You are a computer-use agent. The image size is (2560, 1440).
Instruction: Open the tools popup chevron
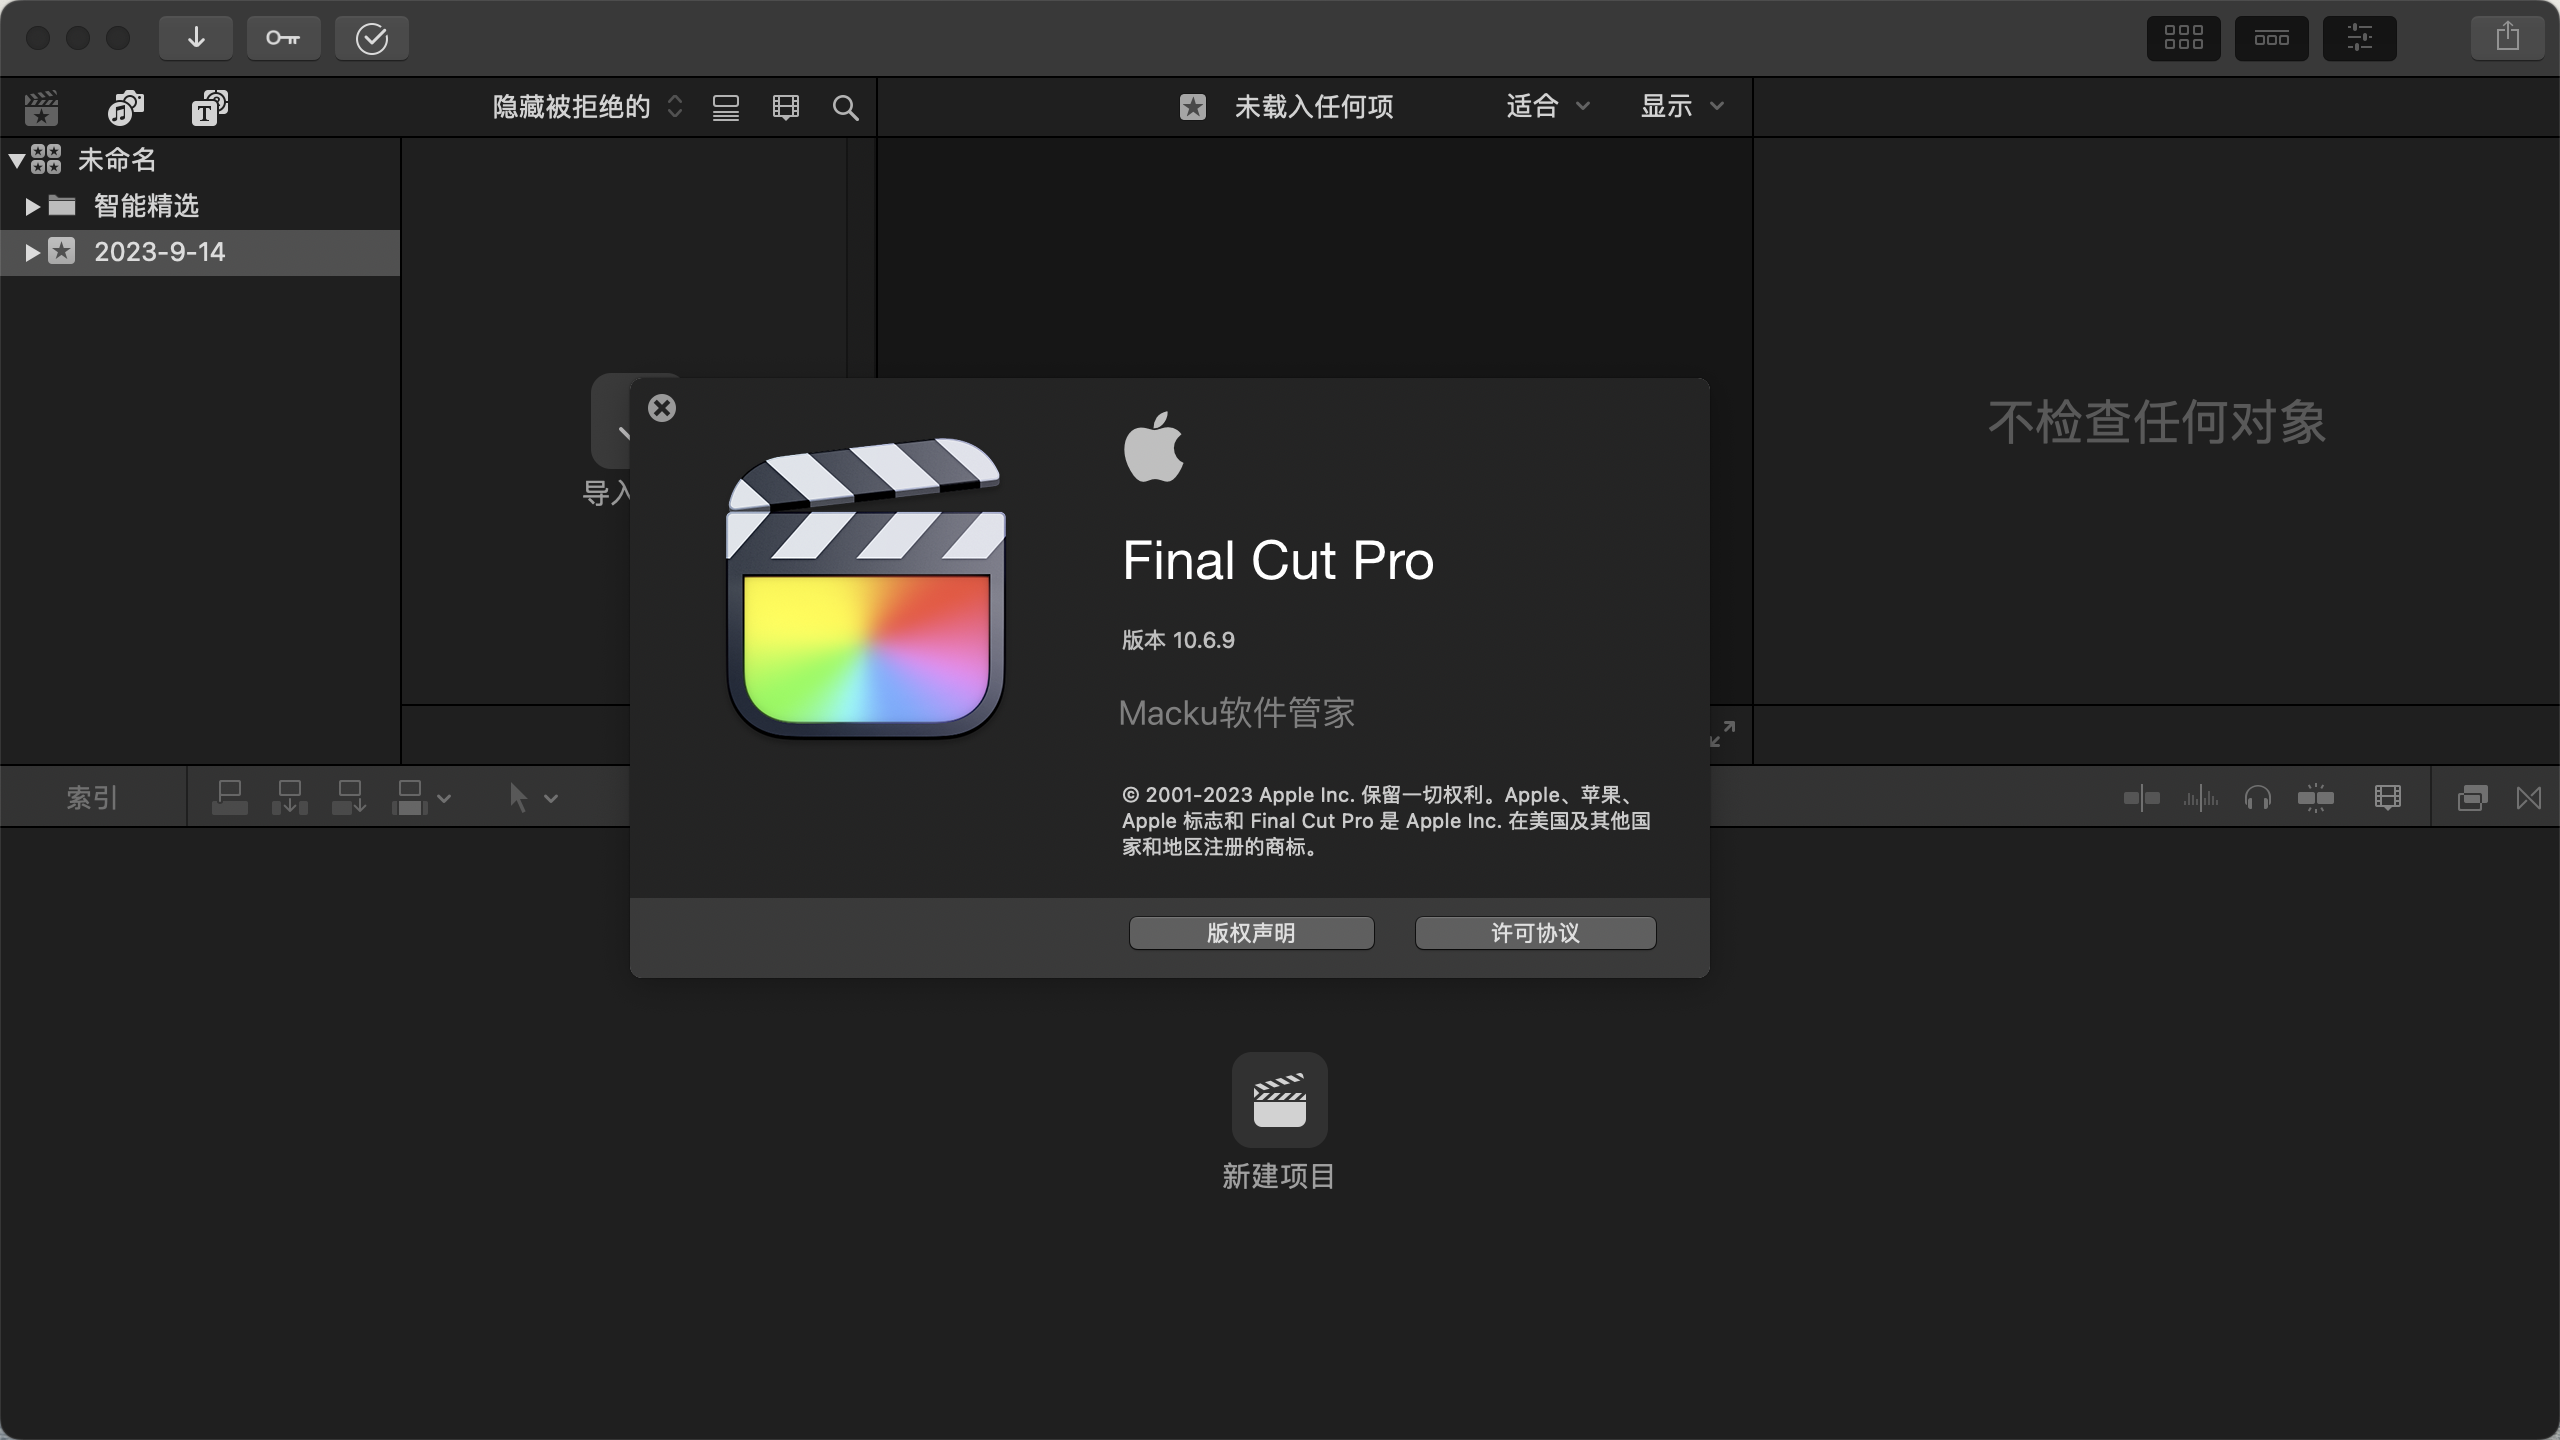coord(551,799)
